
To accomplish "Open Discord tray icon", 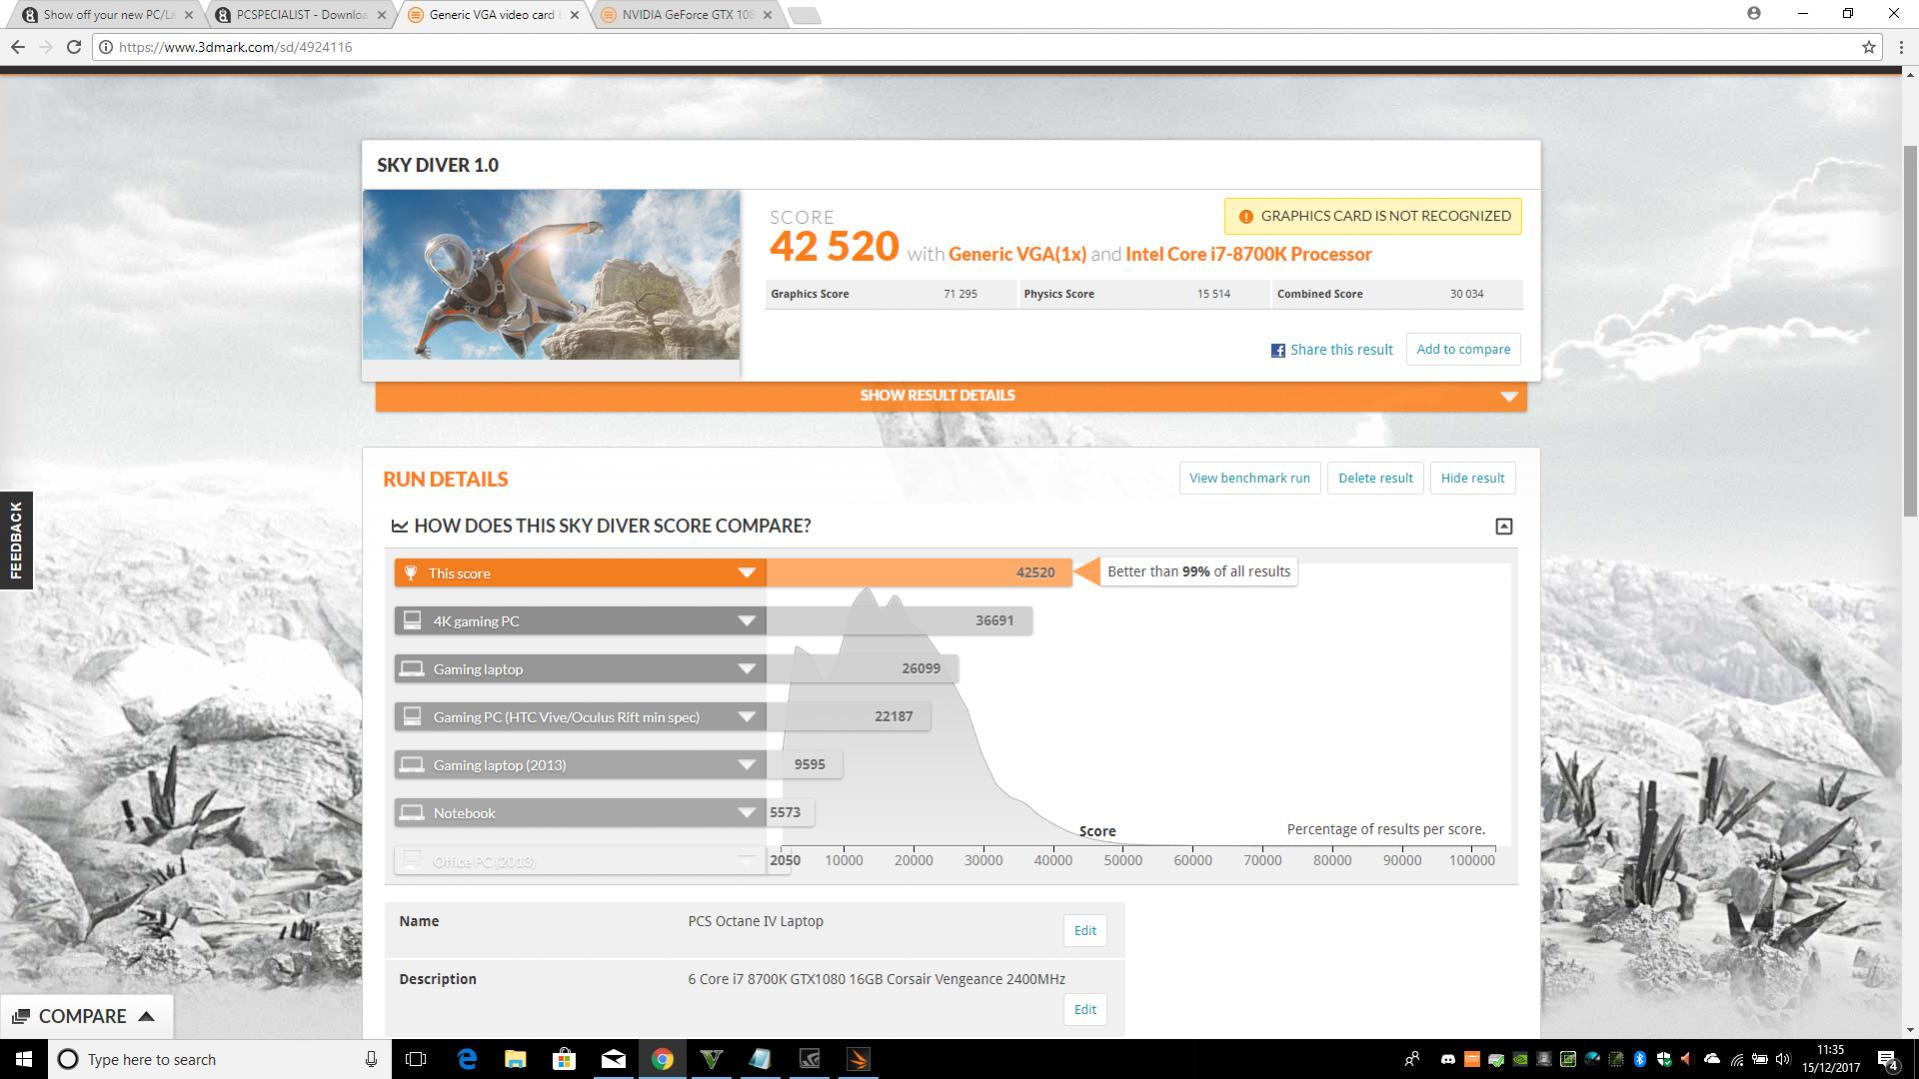I will click(1447, 1059).
